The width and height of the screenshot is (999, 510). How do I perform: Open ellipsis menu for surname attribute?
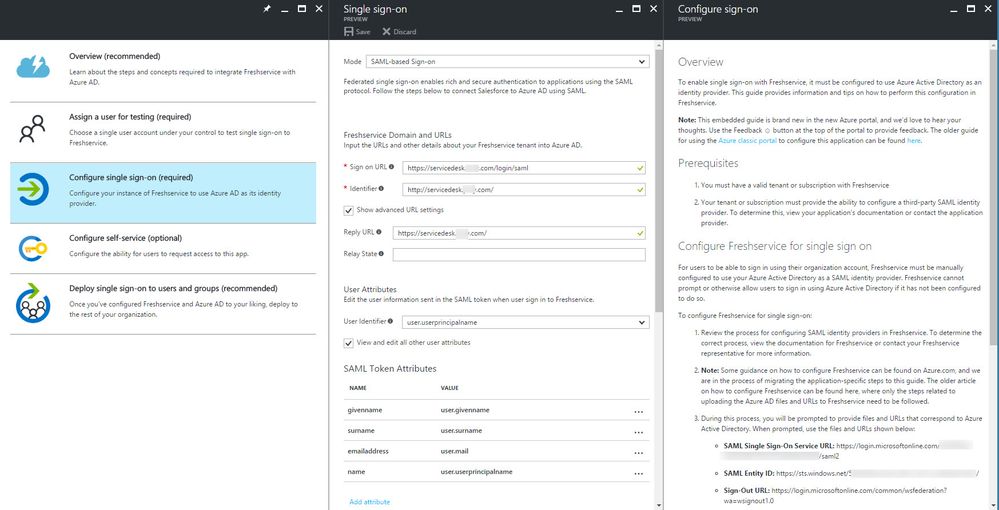(x=638, y=433)
